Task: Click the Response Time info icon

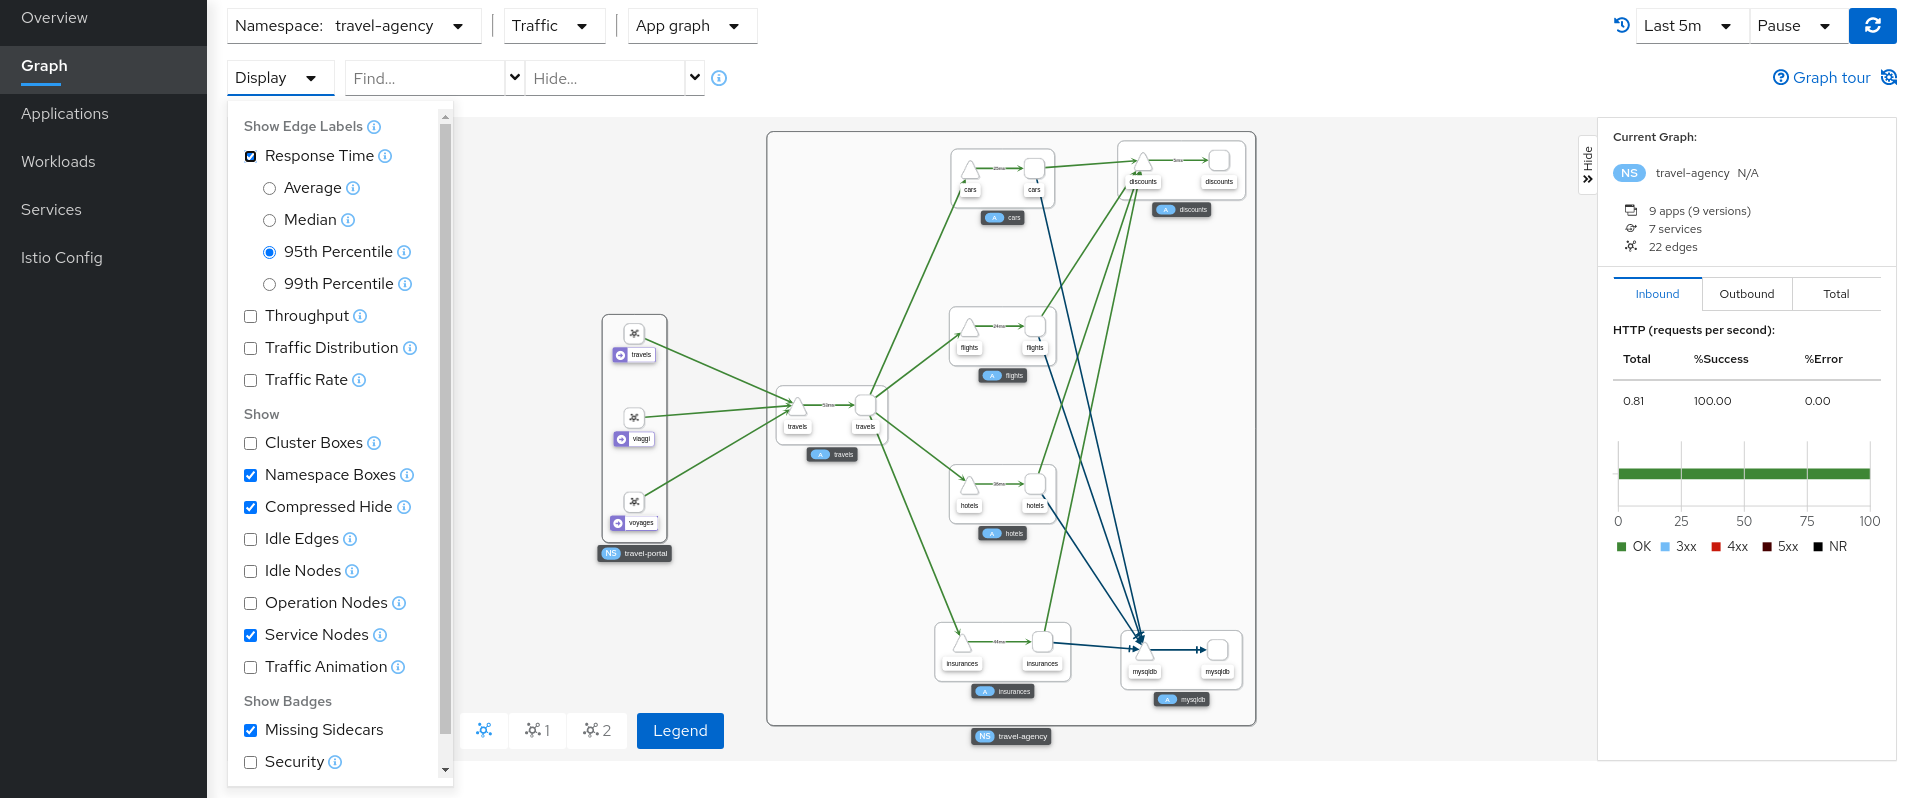Action: [x=385, y=156]
